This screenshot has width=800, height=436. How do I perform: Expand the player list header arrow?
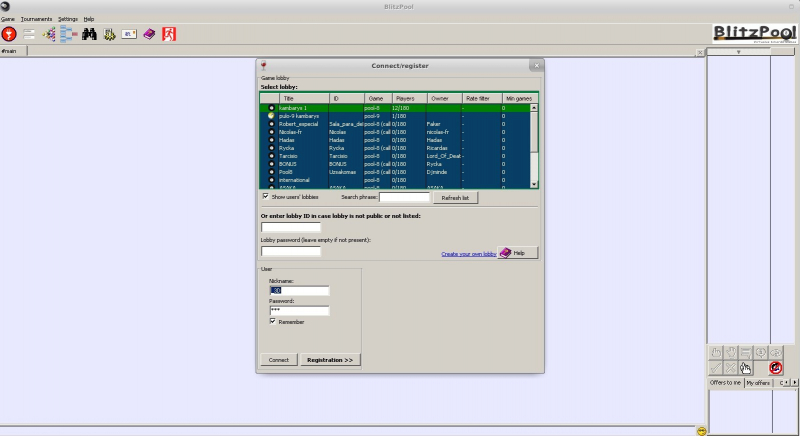738,52
